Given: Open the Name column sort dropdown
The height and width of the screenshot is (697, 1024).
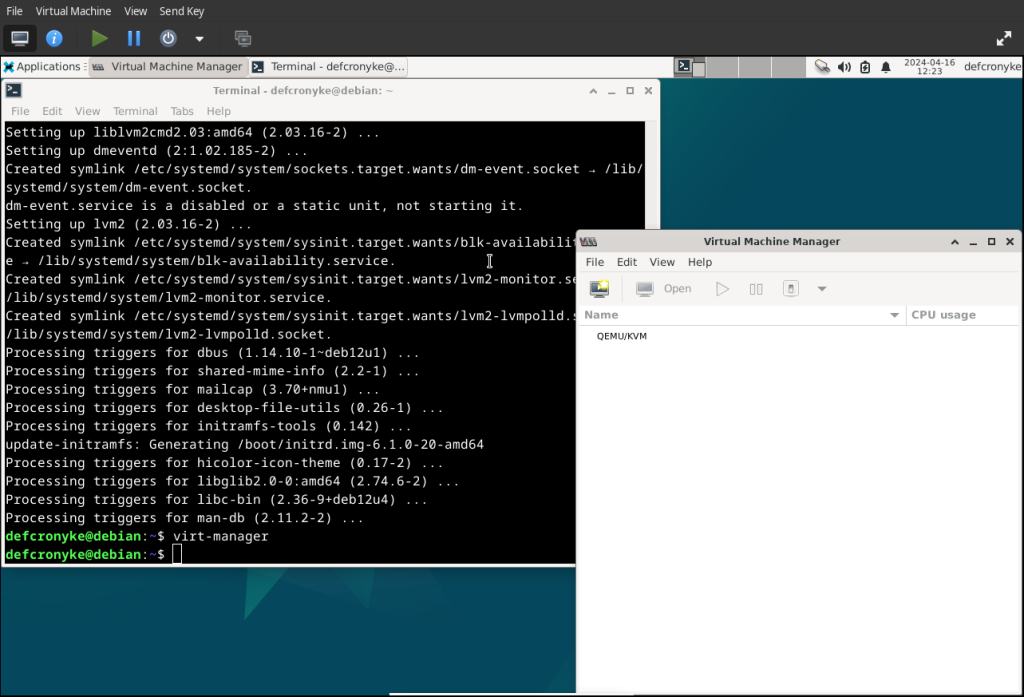Looking at the screenshot, I should [895, 314].
